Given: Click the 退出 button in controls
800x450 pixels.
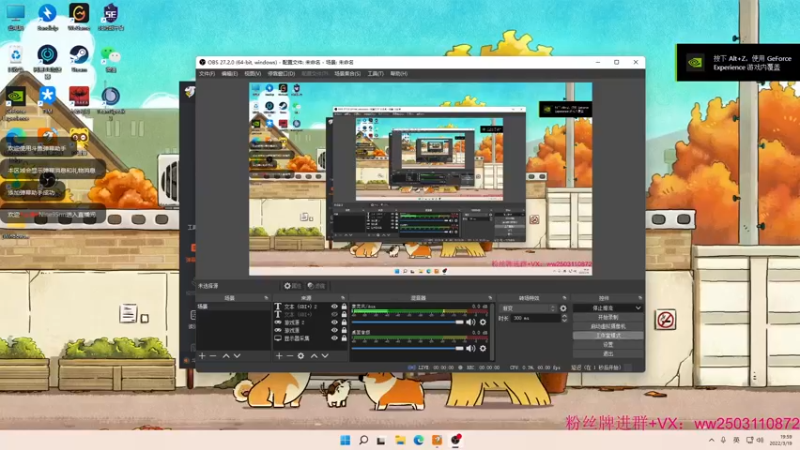Looking at the screenshot, I should tap(608, 354).
